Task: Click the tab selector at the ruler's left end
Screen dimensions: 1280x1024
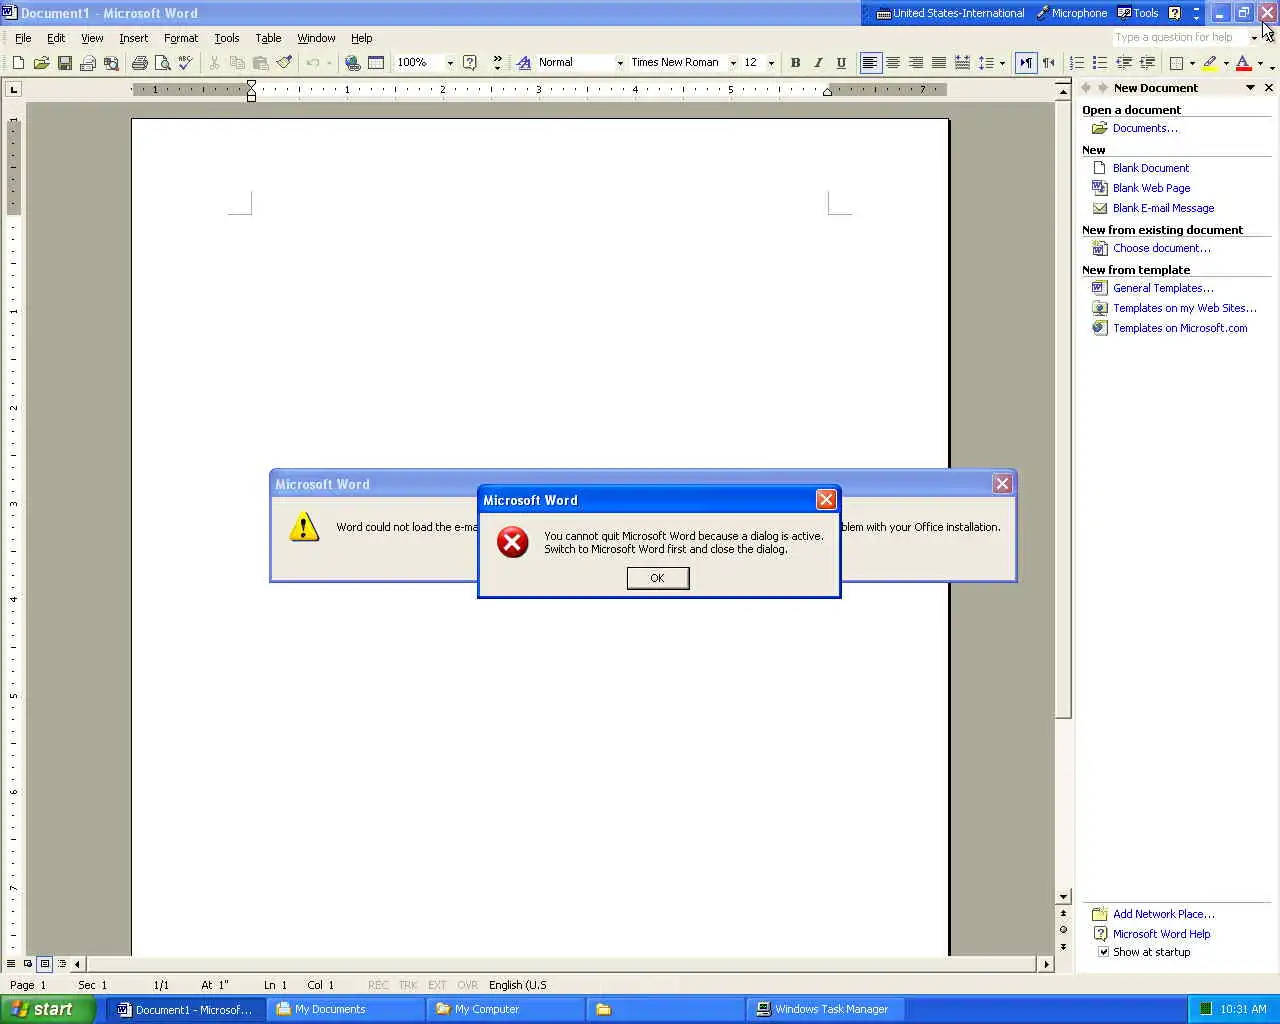Action: 13,90
